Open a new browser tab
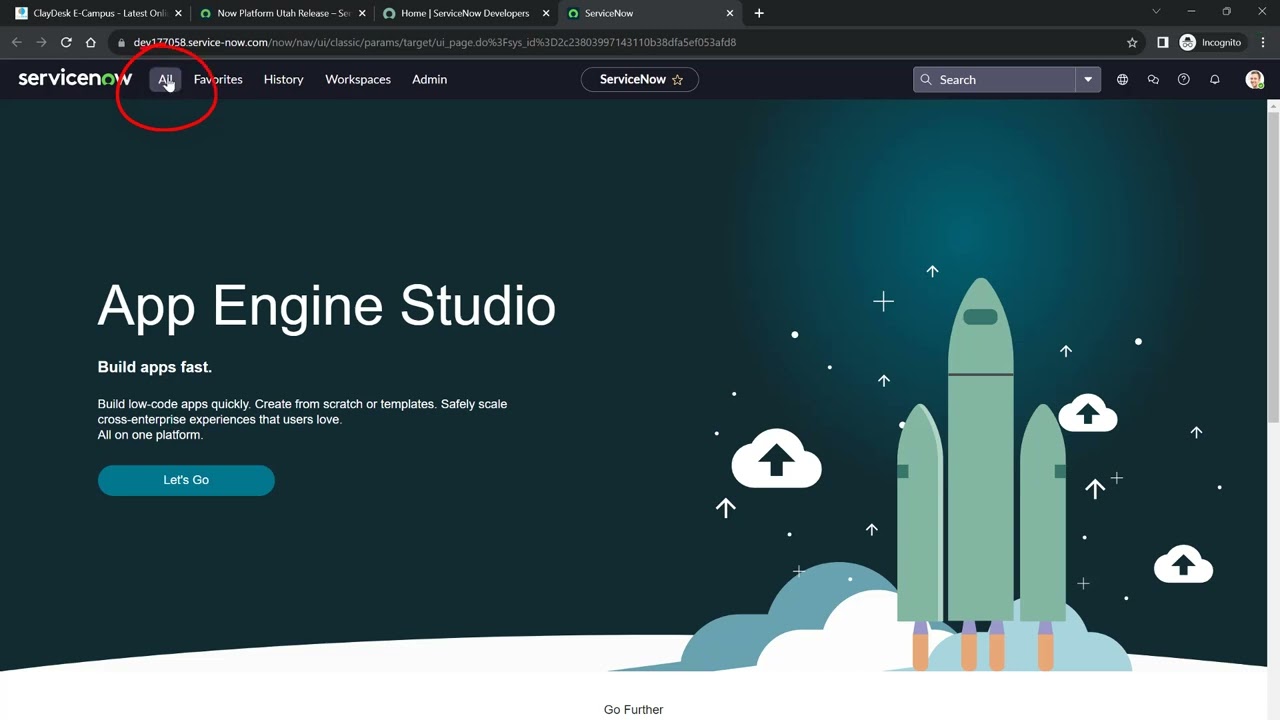The width and height of the screenshot is (1280, 720). click(x=759, y=13)
